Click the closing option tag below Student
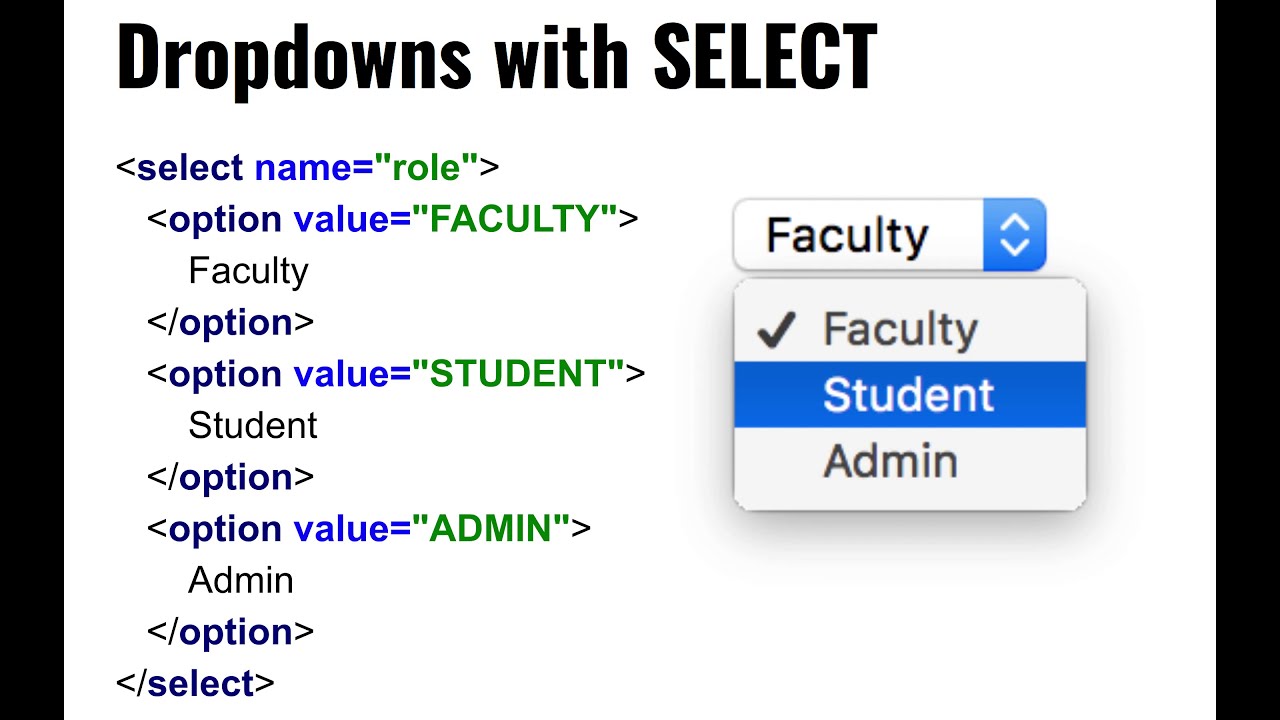 coord(231,478)
